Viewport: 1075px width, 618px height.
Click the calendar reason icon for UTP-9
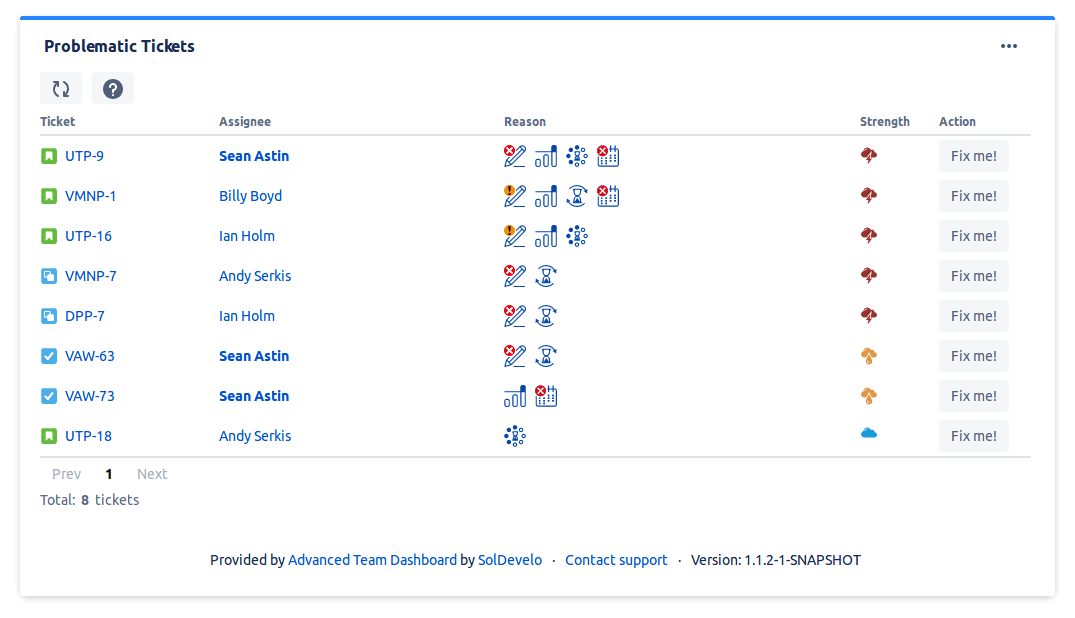click(607, 156)
